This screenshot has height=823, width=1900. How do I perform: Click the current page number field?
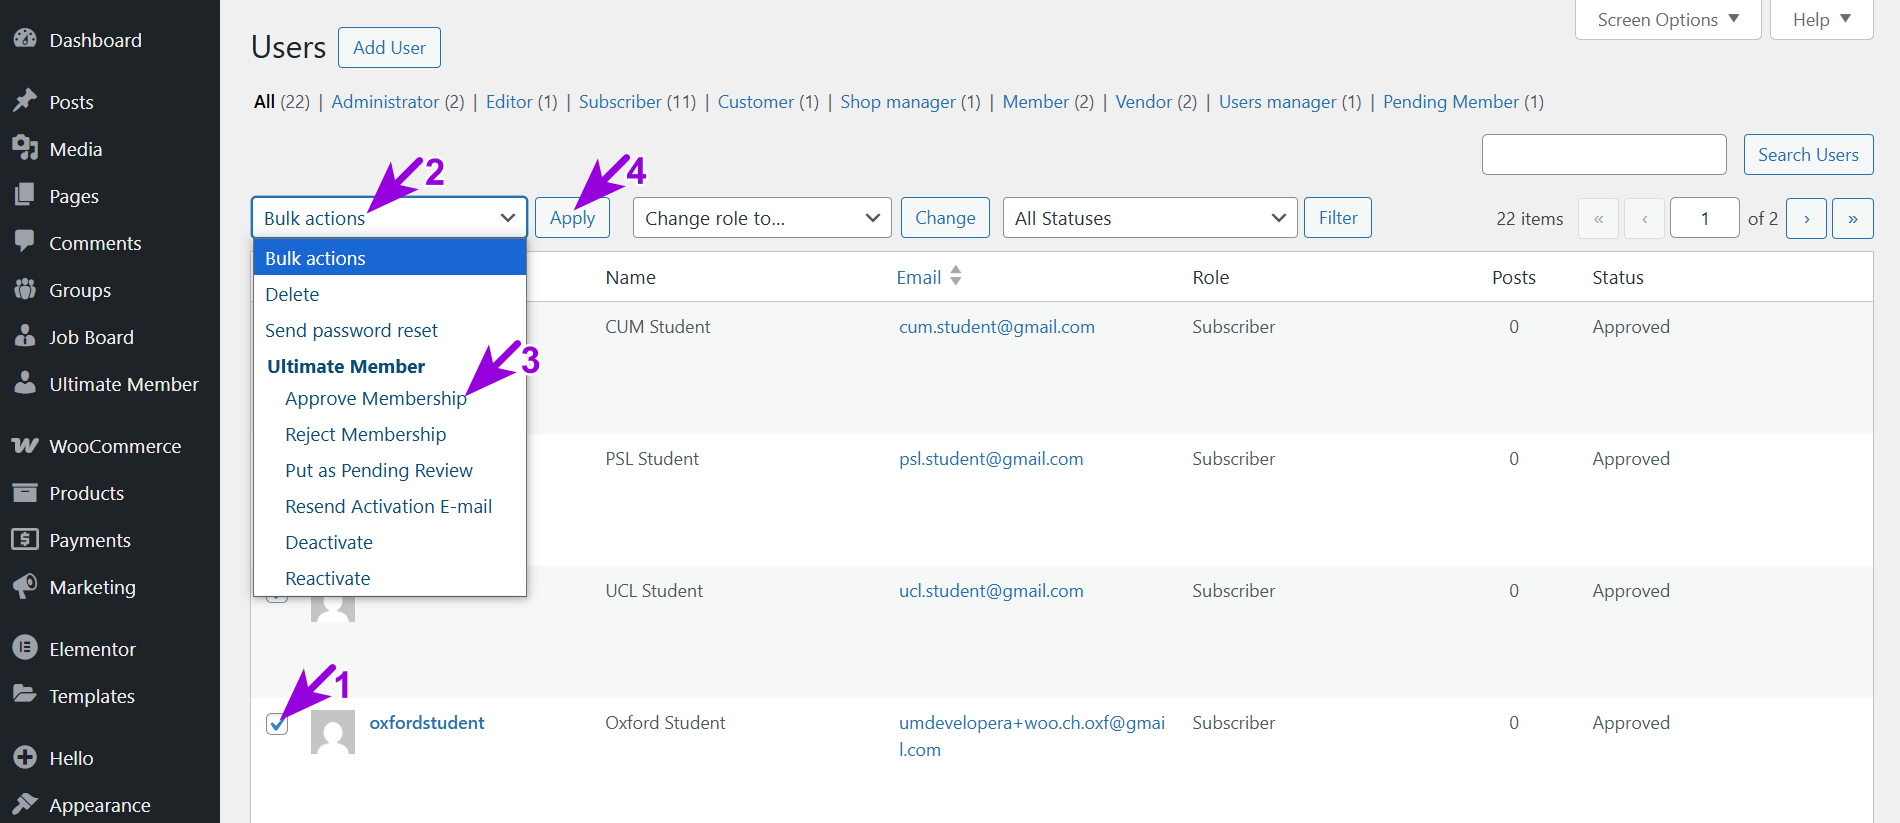coord(1704,218)
